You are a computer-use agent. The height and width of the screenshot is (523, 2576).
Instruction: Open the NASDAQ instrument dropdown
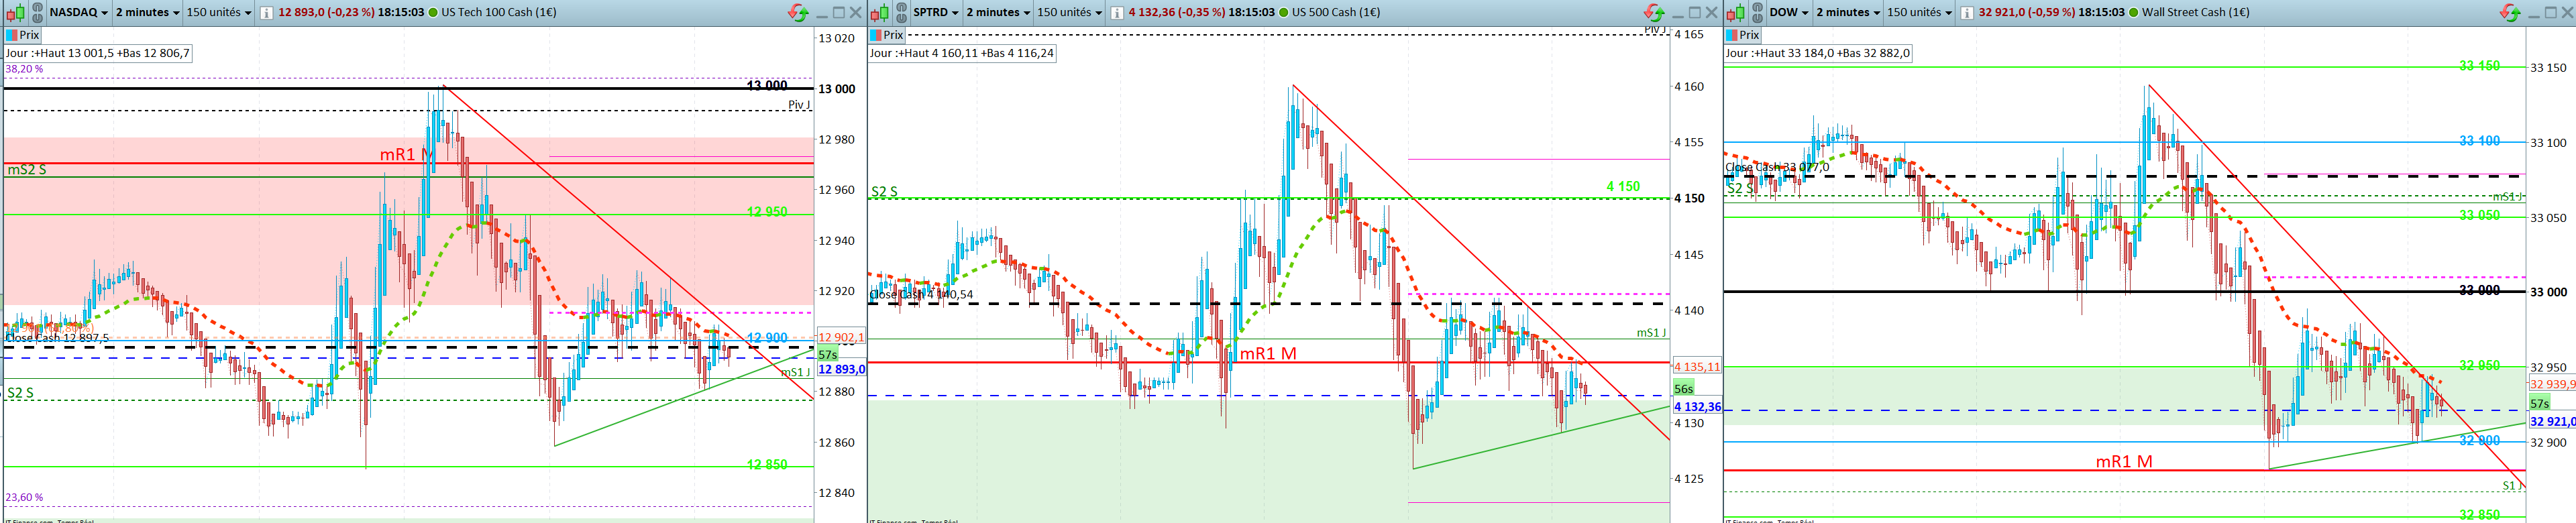tap(78, 13)
